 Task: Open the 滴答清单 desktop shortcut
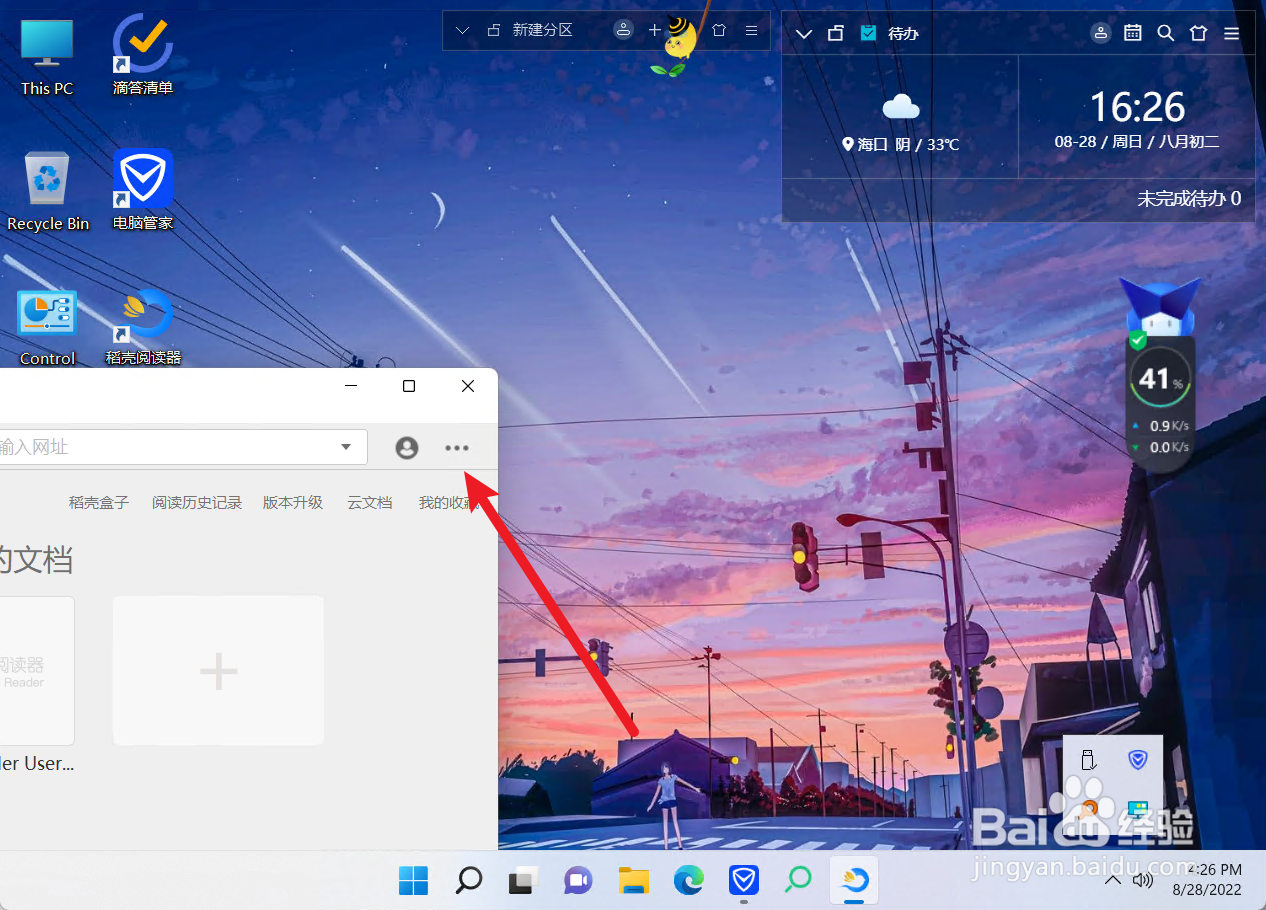pyautogui.click(x=143, y=55)
